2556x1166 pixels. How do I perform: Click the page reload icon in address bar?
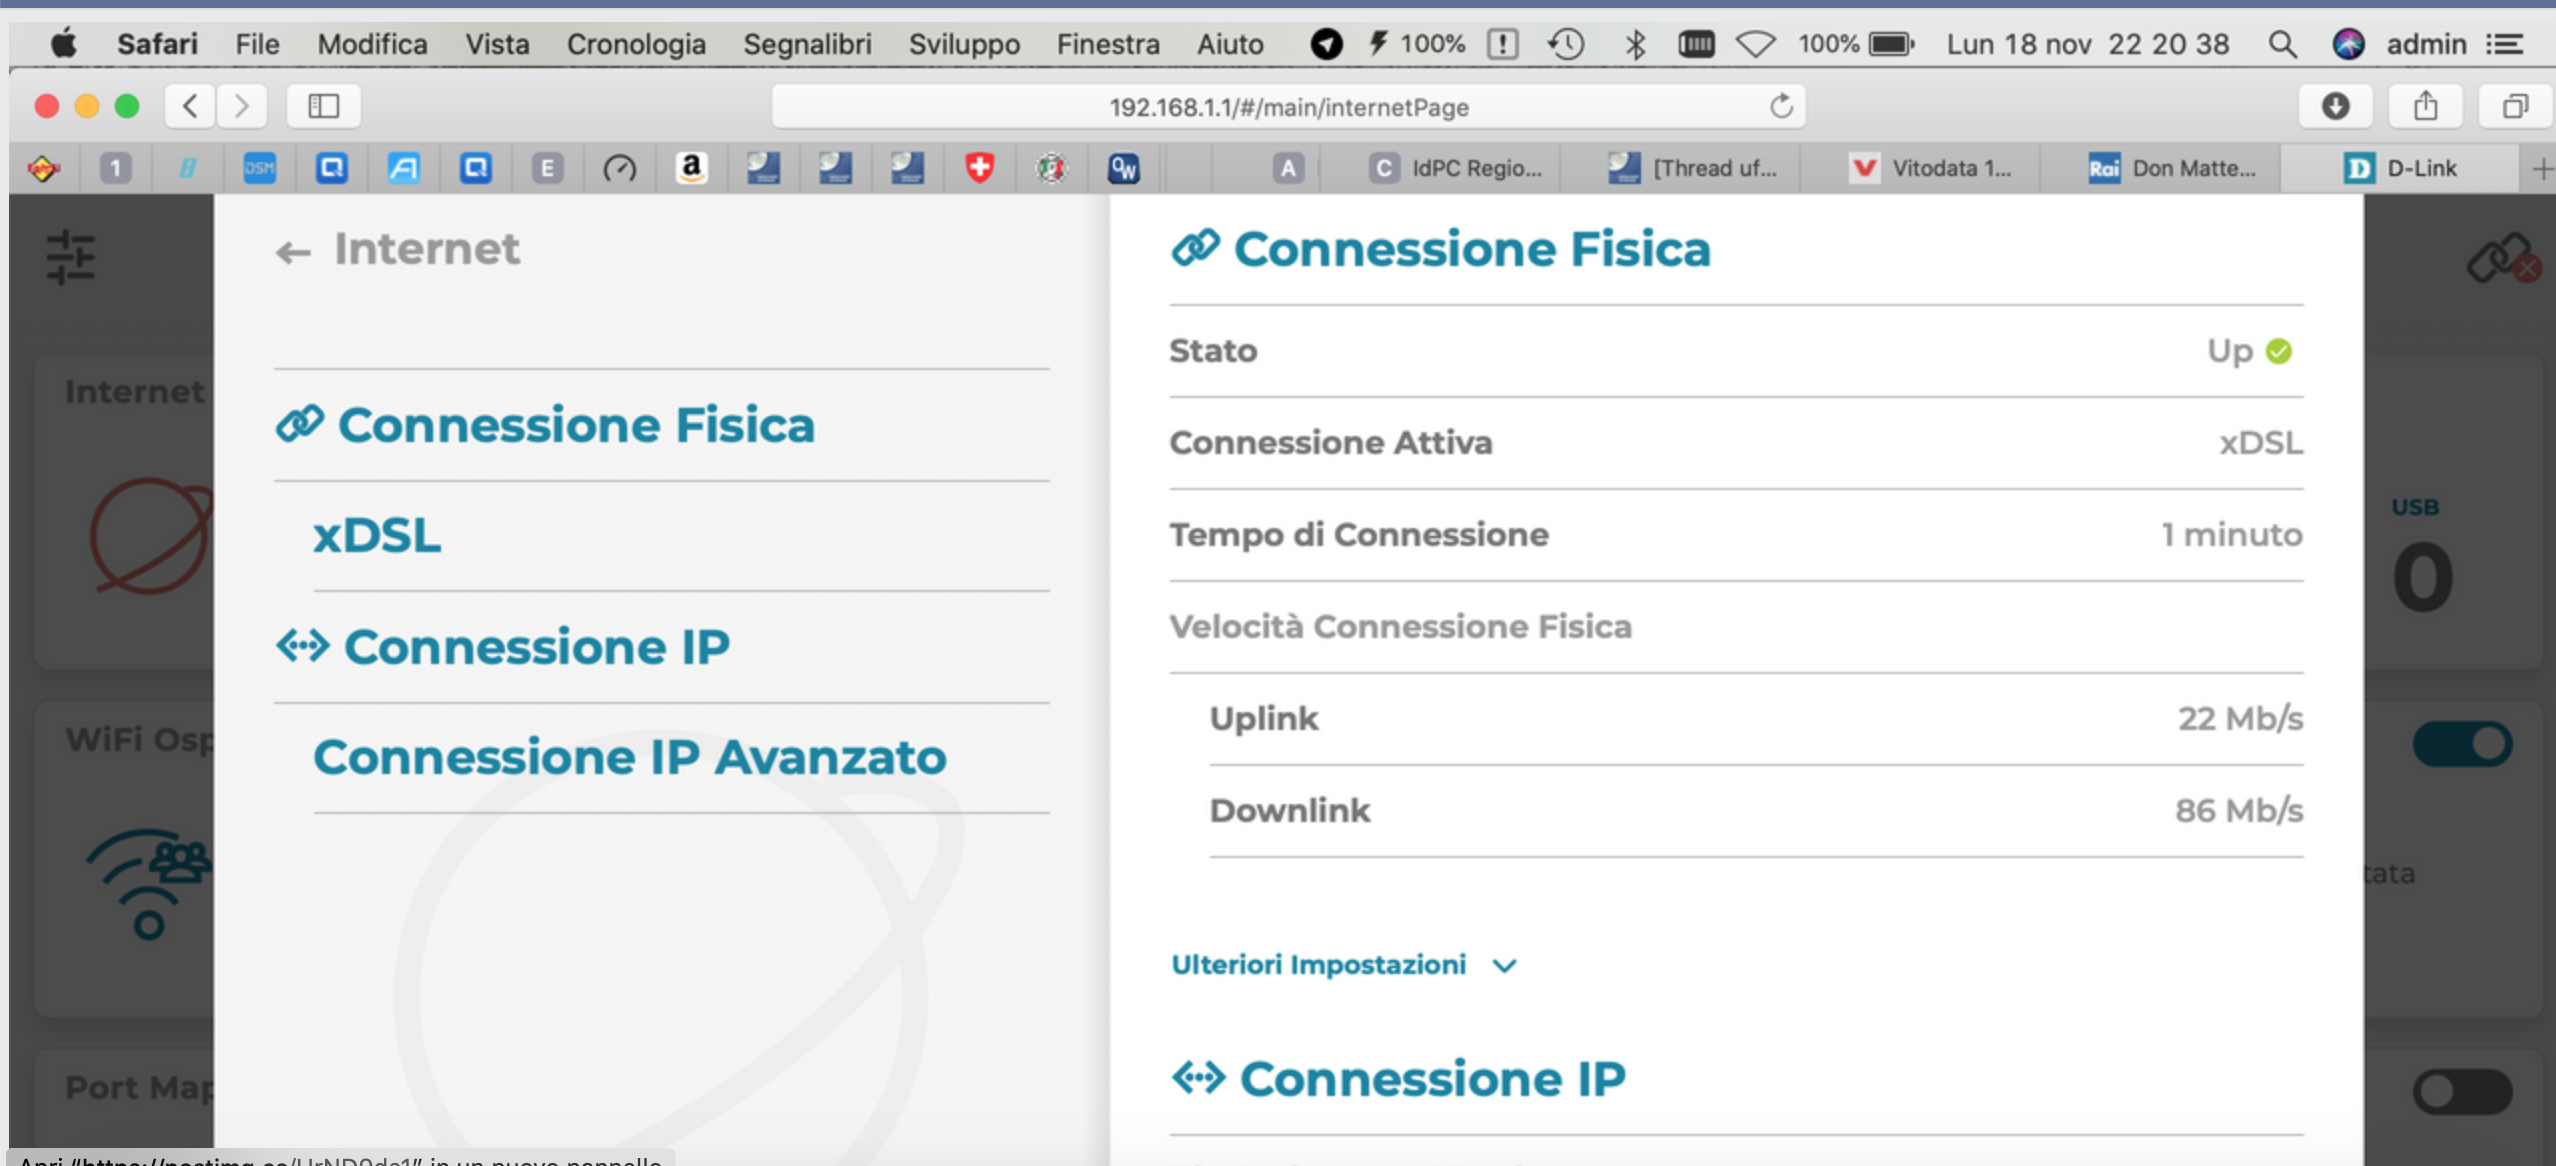pos(1781,106)
